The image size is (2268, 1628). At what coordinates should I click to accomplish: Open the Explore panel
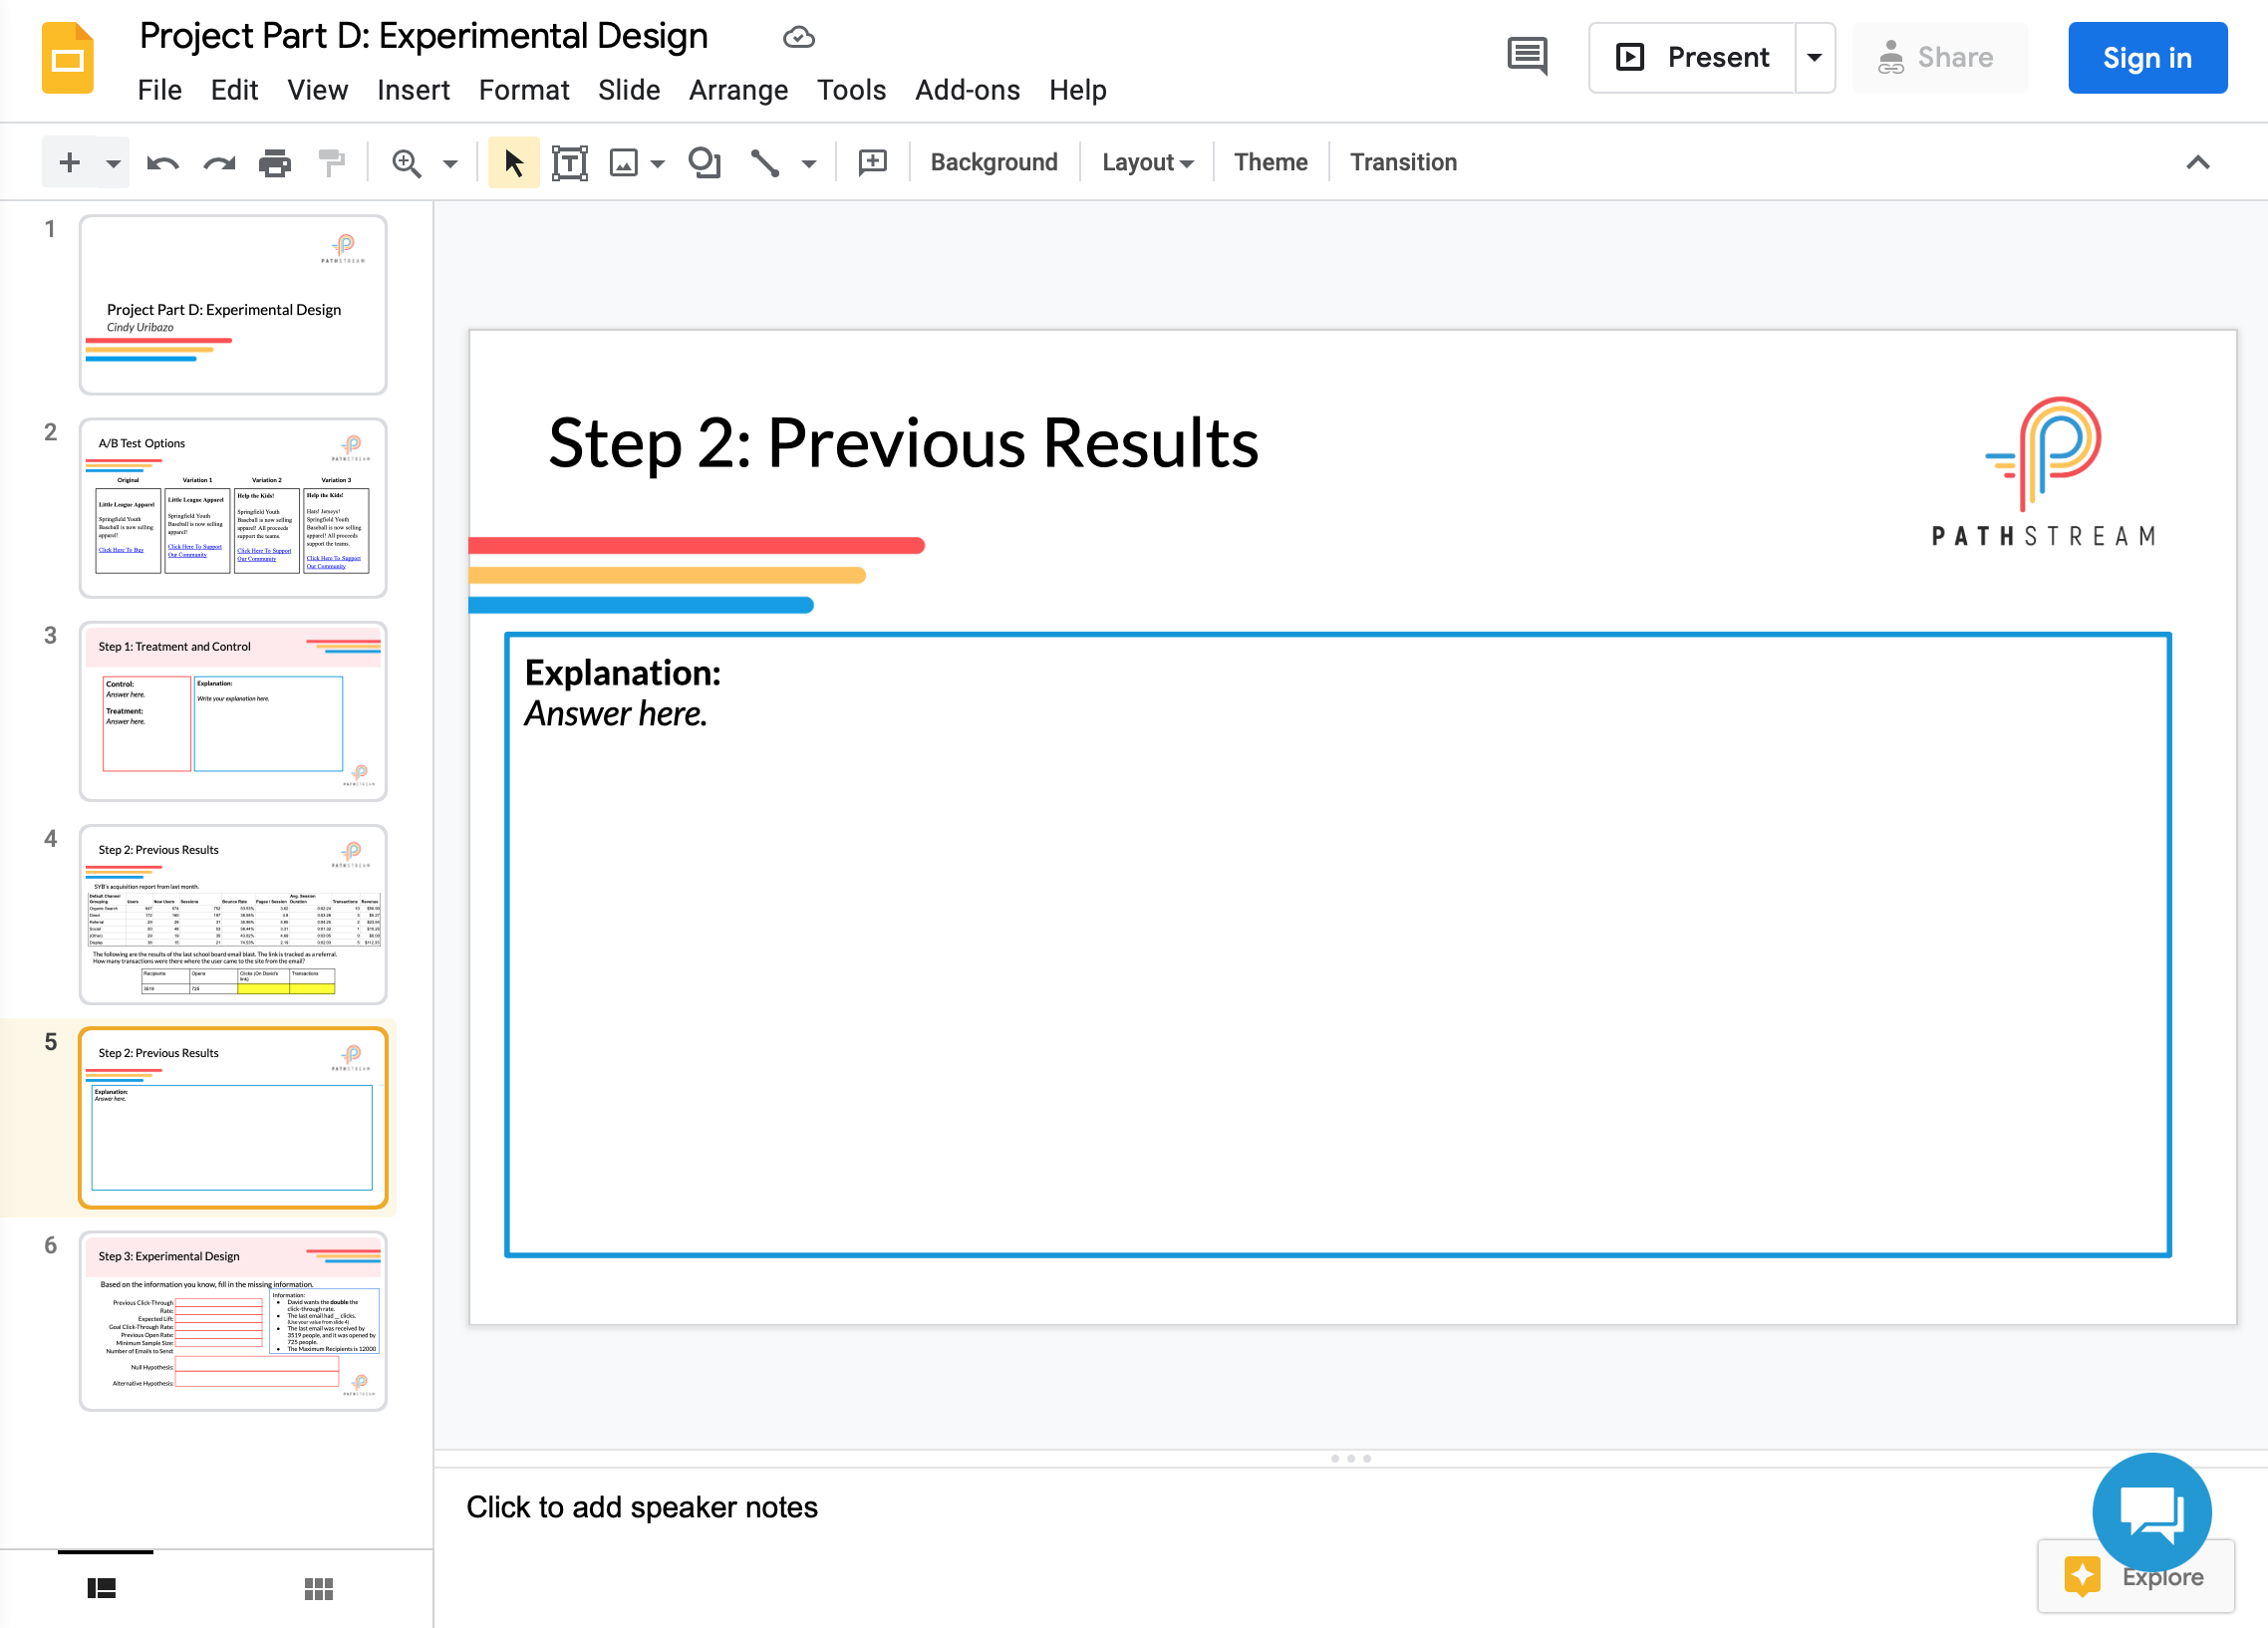click(x=2136, y=1576)
